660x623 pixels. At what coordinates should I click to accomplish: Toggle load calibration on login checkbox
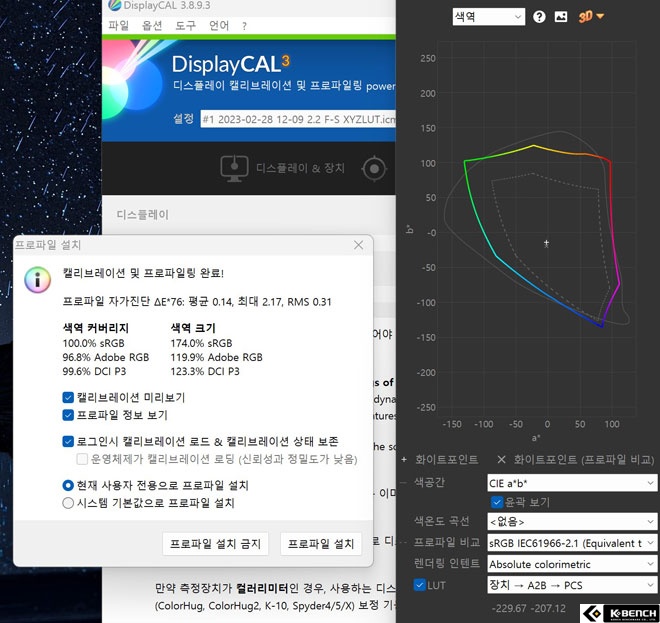tap(68, 441)
